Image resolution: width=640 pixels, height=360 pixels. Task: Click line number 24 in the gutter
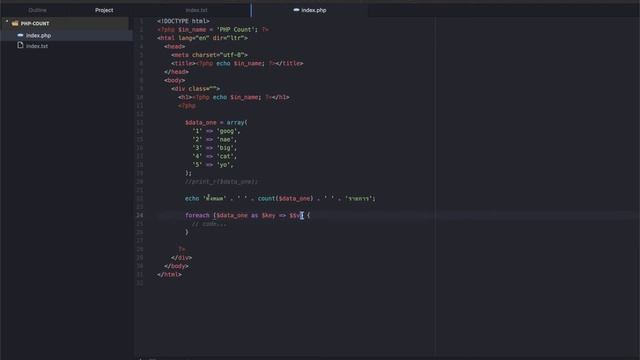click(140, 215)
